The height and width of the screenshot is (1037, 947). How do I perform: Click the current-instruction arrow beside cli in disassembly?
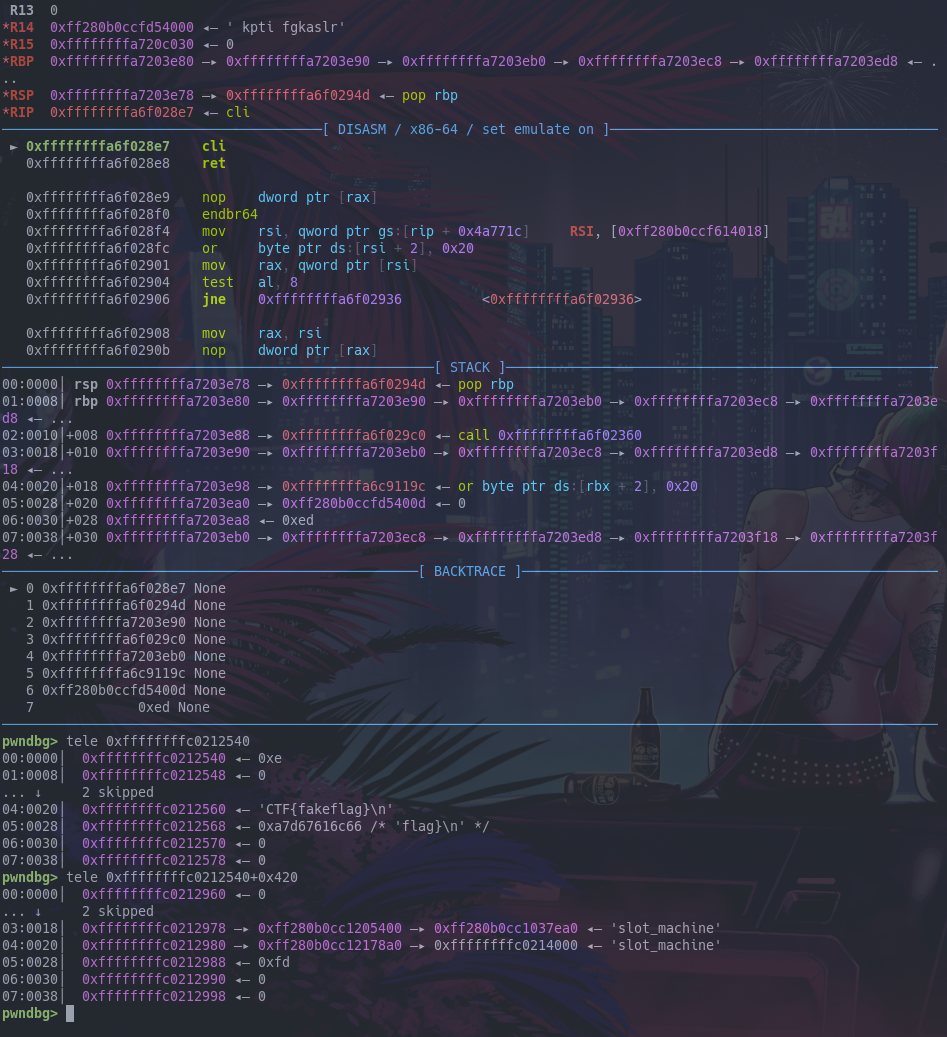coord(14,146)
